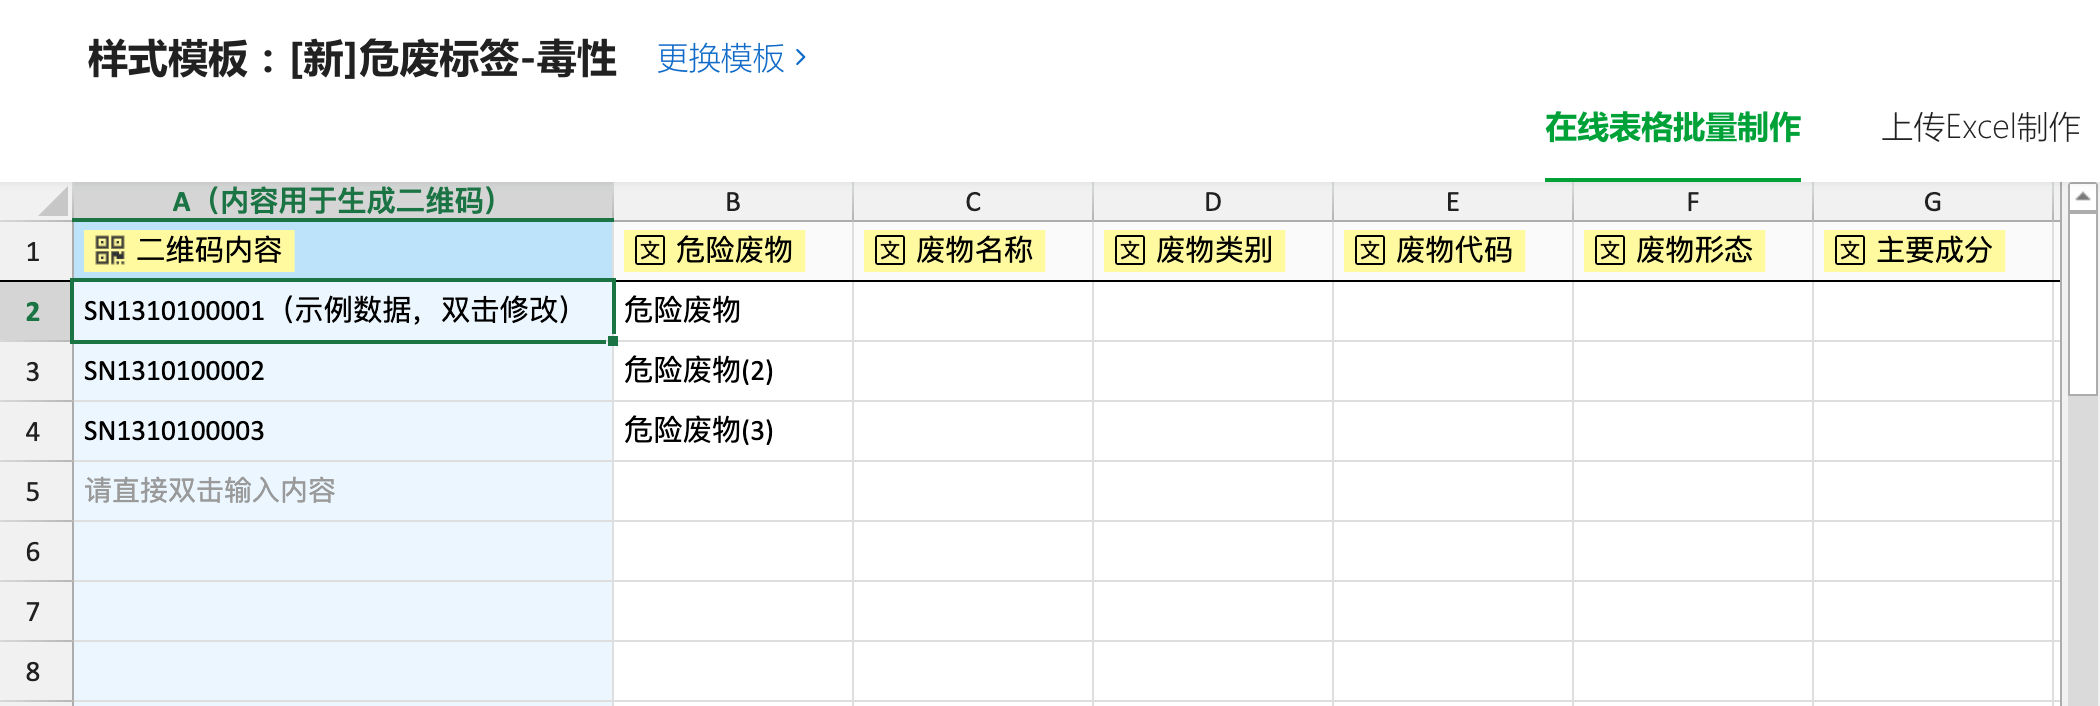Click the text icon beside 废物形态 header
This screenshot has width=2100, height=706.
point(1610,250)
